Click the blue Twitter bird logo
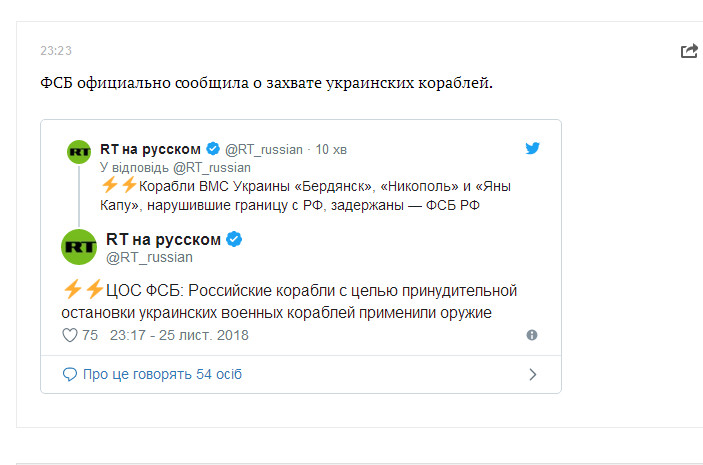The width and height of the screenshot is (703, 465). pyautogui.click(x=533, y=148)
